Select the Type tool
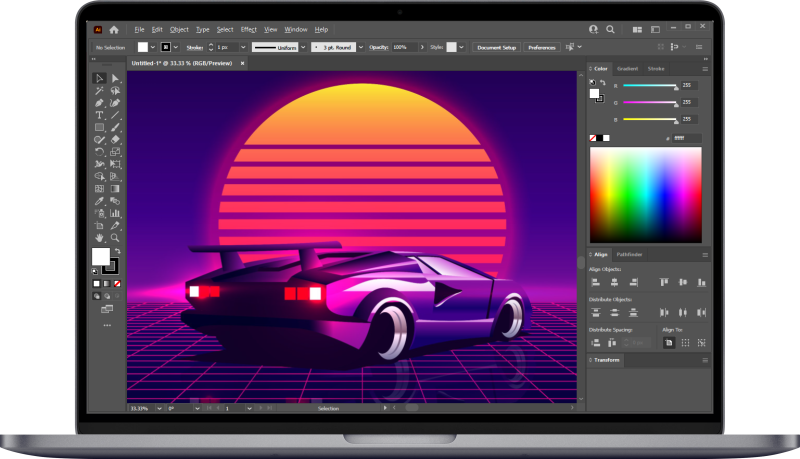The image size is (800, 459). pyautogui.click(x=99, y=115)
